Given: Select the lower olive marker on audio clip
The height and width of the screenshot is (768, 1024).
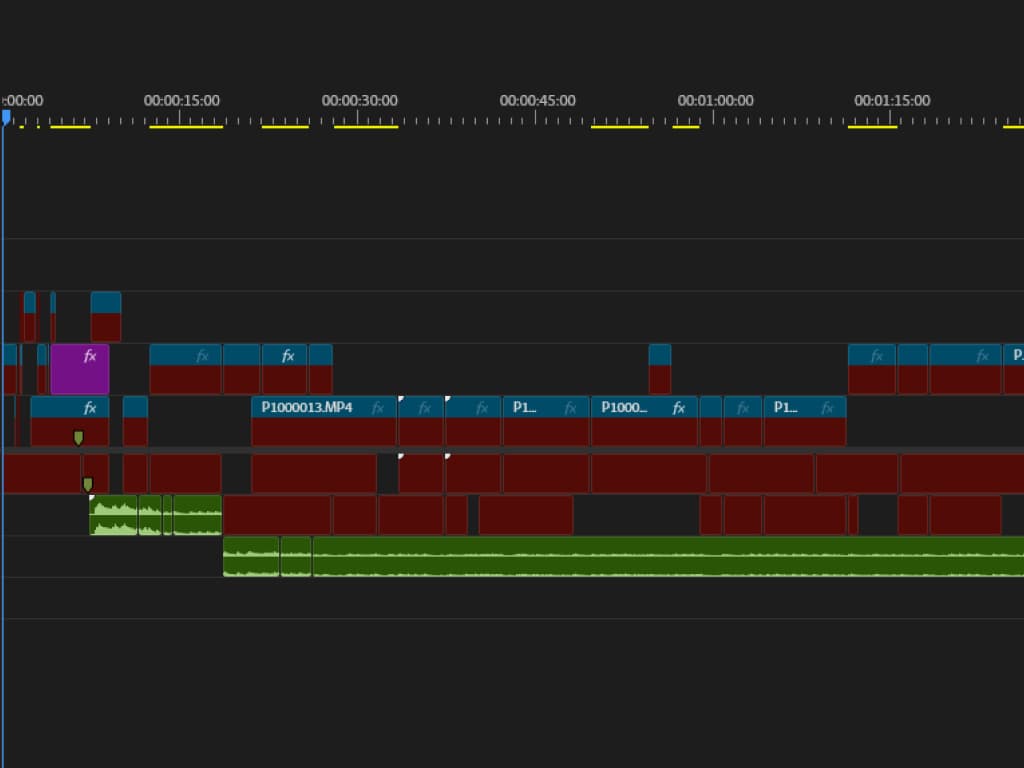Looking at the screenshot, I should tap(87, 484).
